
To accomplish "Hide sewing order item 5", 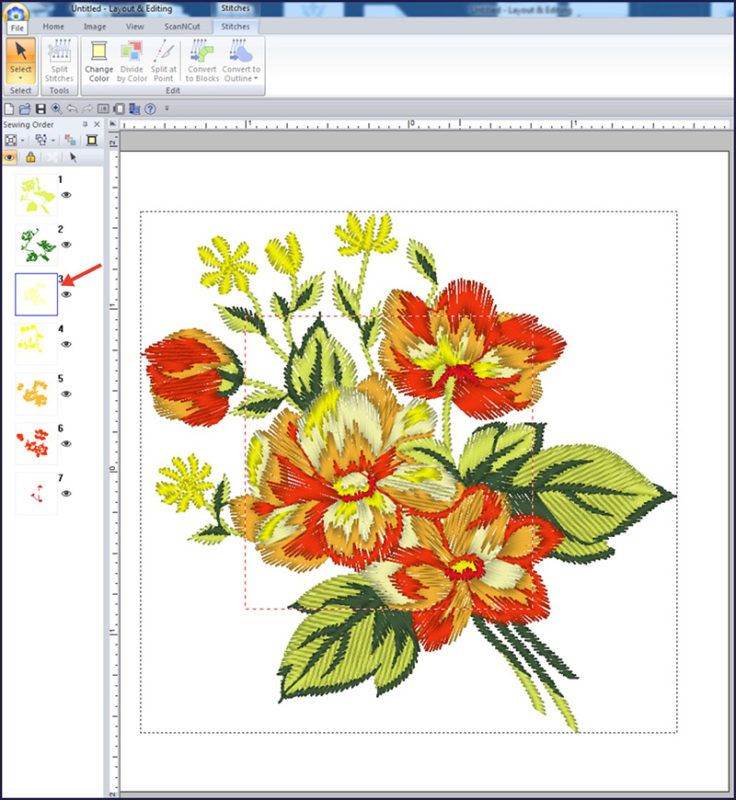I will pos(66,394).
